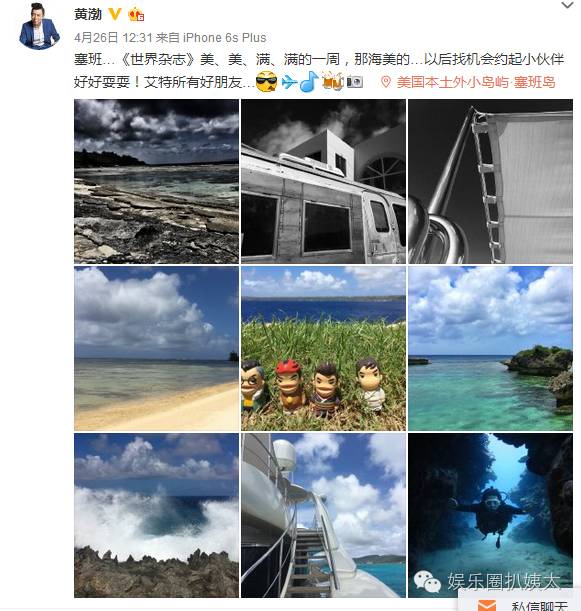This screenshot has width=581, height=611.
Task: Open the dark stormy rocky beach photo
Action: coord(156,182)
